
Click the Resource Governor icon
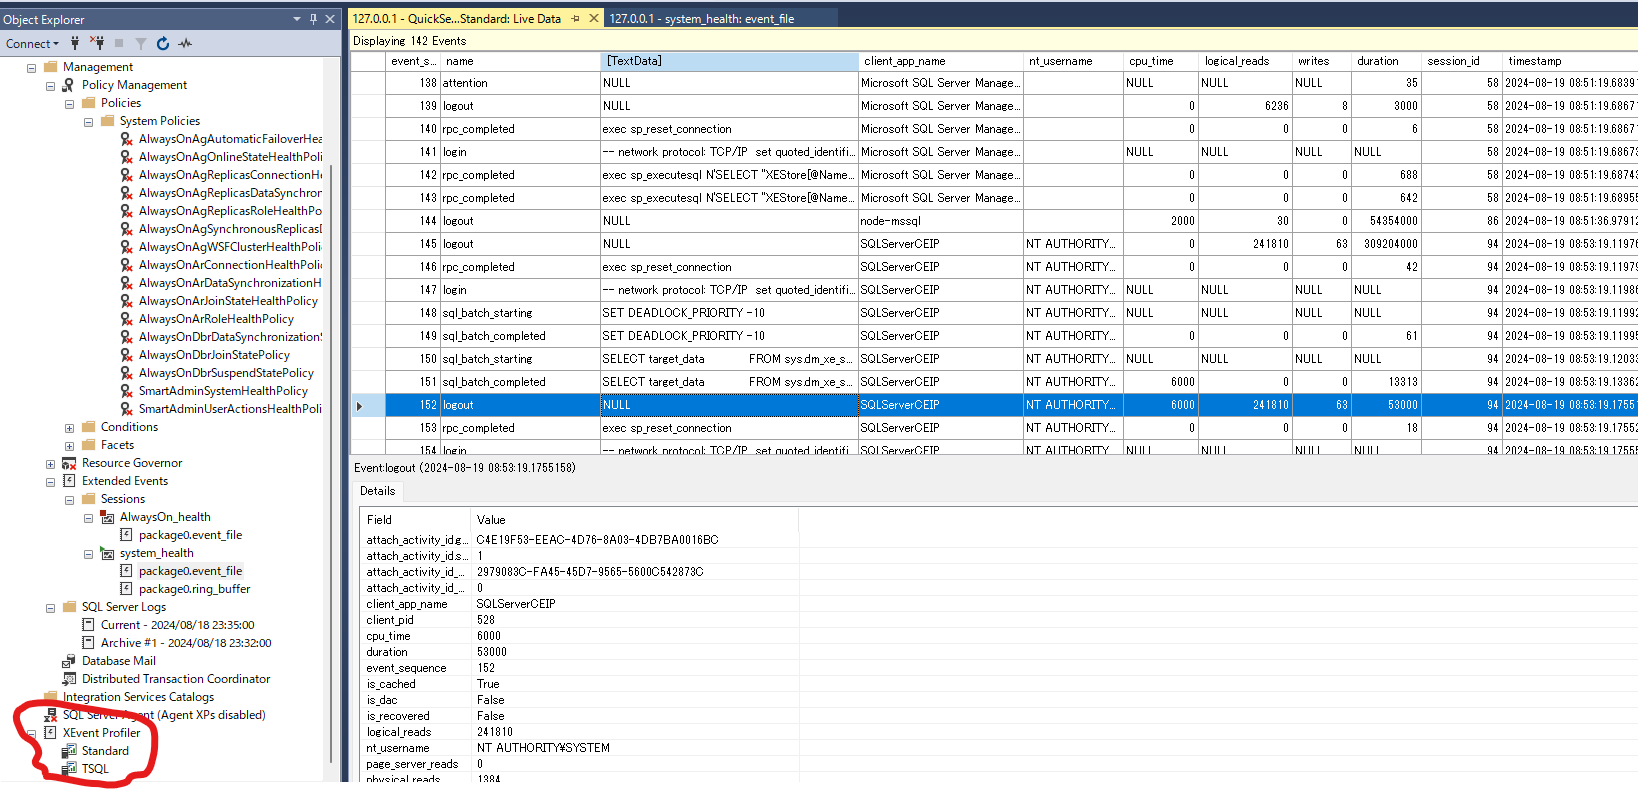pos(69,463)
